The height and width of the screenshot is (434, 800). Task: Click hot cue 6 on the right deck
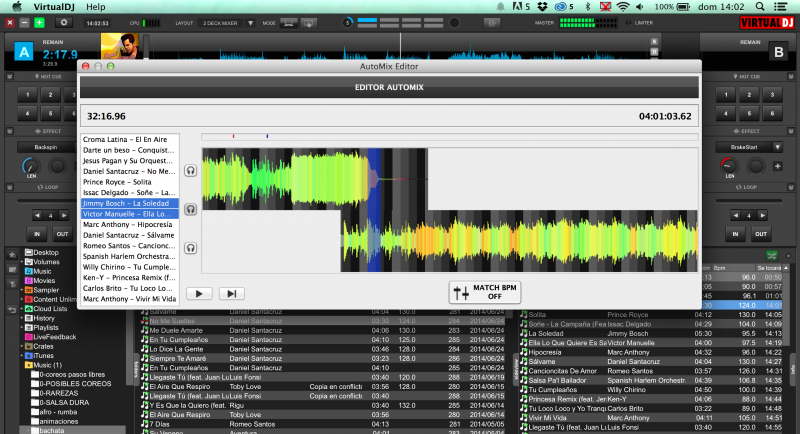point(772,113)
